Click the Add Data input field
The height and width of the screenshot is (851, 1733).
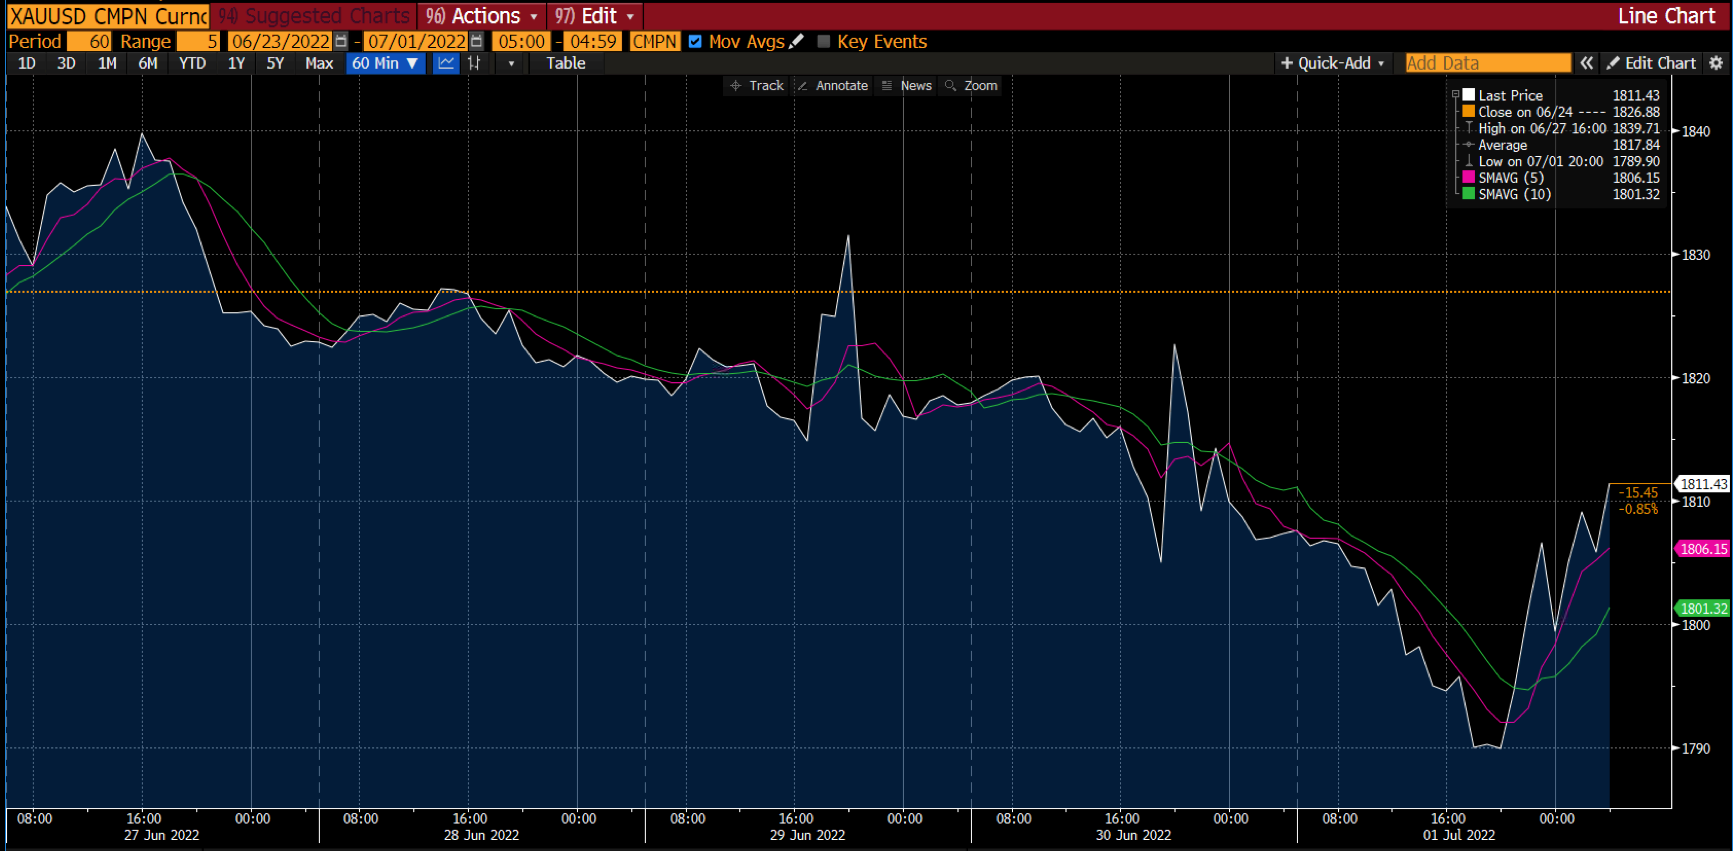1487,63
